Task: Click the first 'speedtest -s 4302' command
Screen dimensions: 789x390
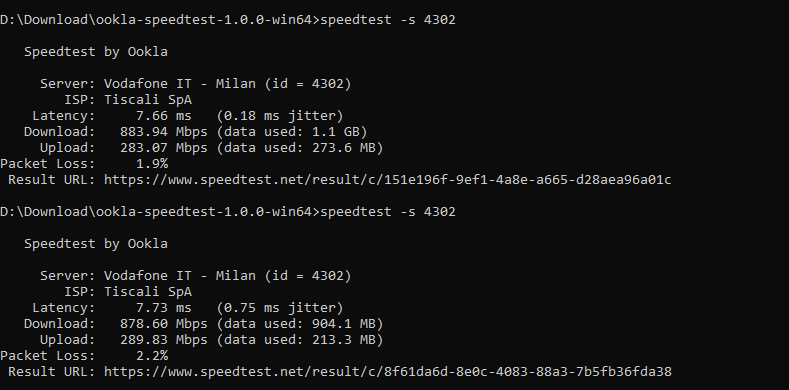Action: pos(387,20)
